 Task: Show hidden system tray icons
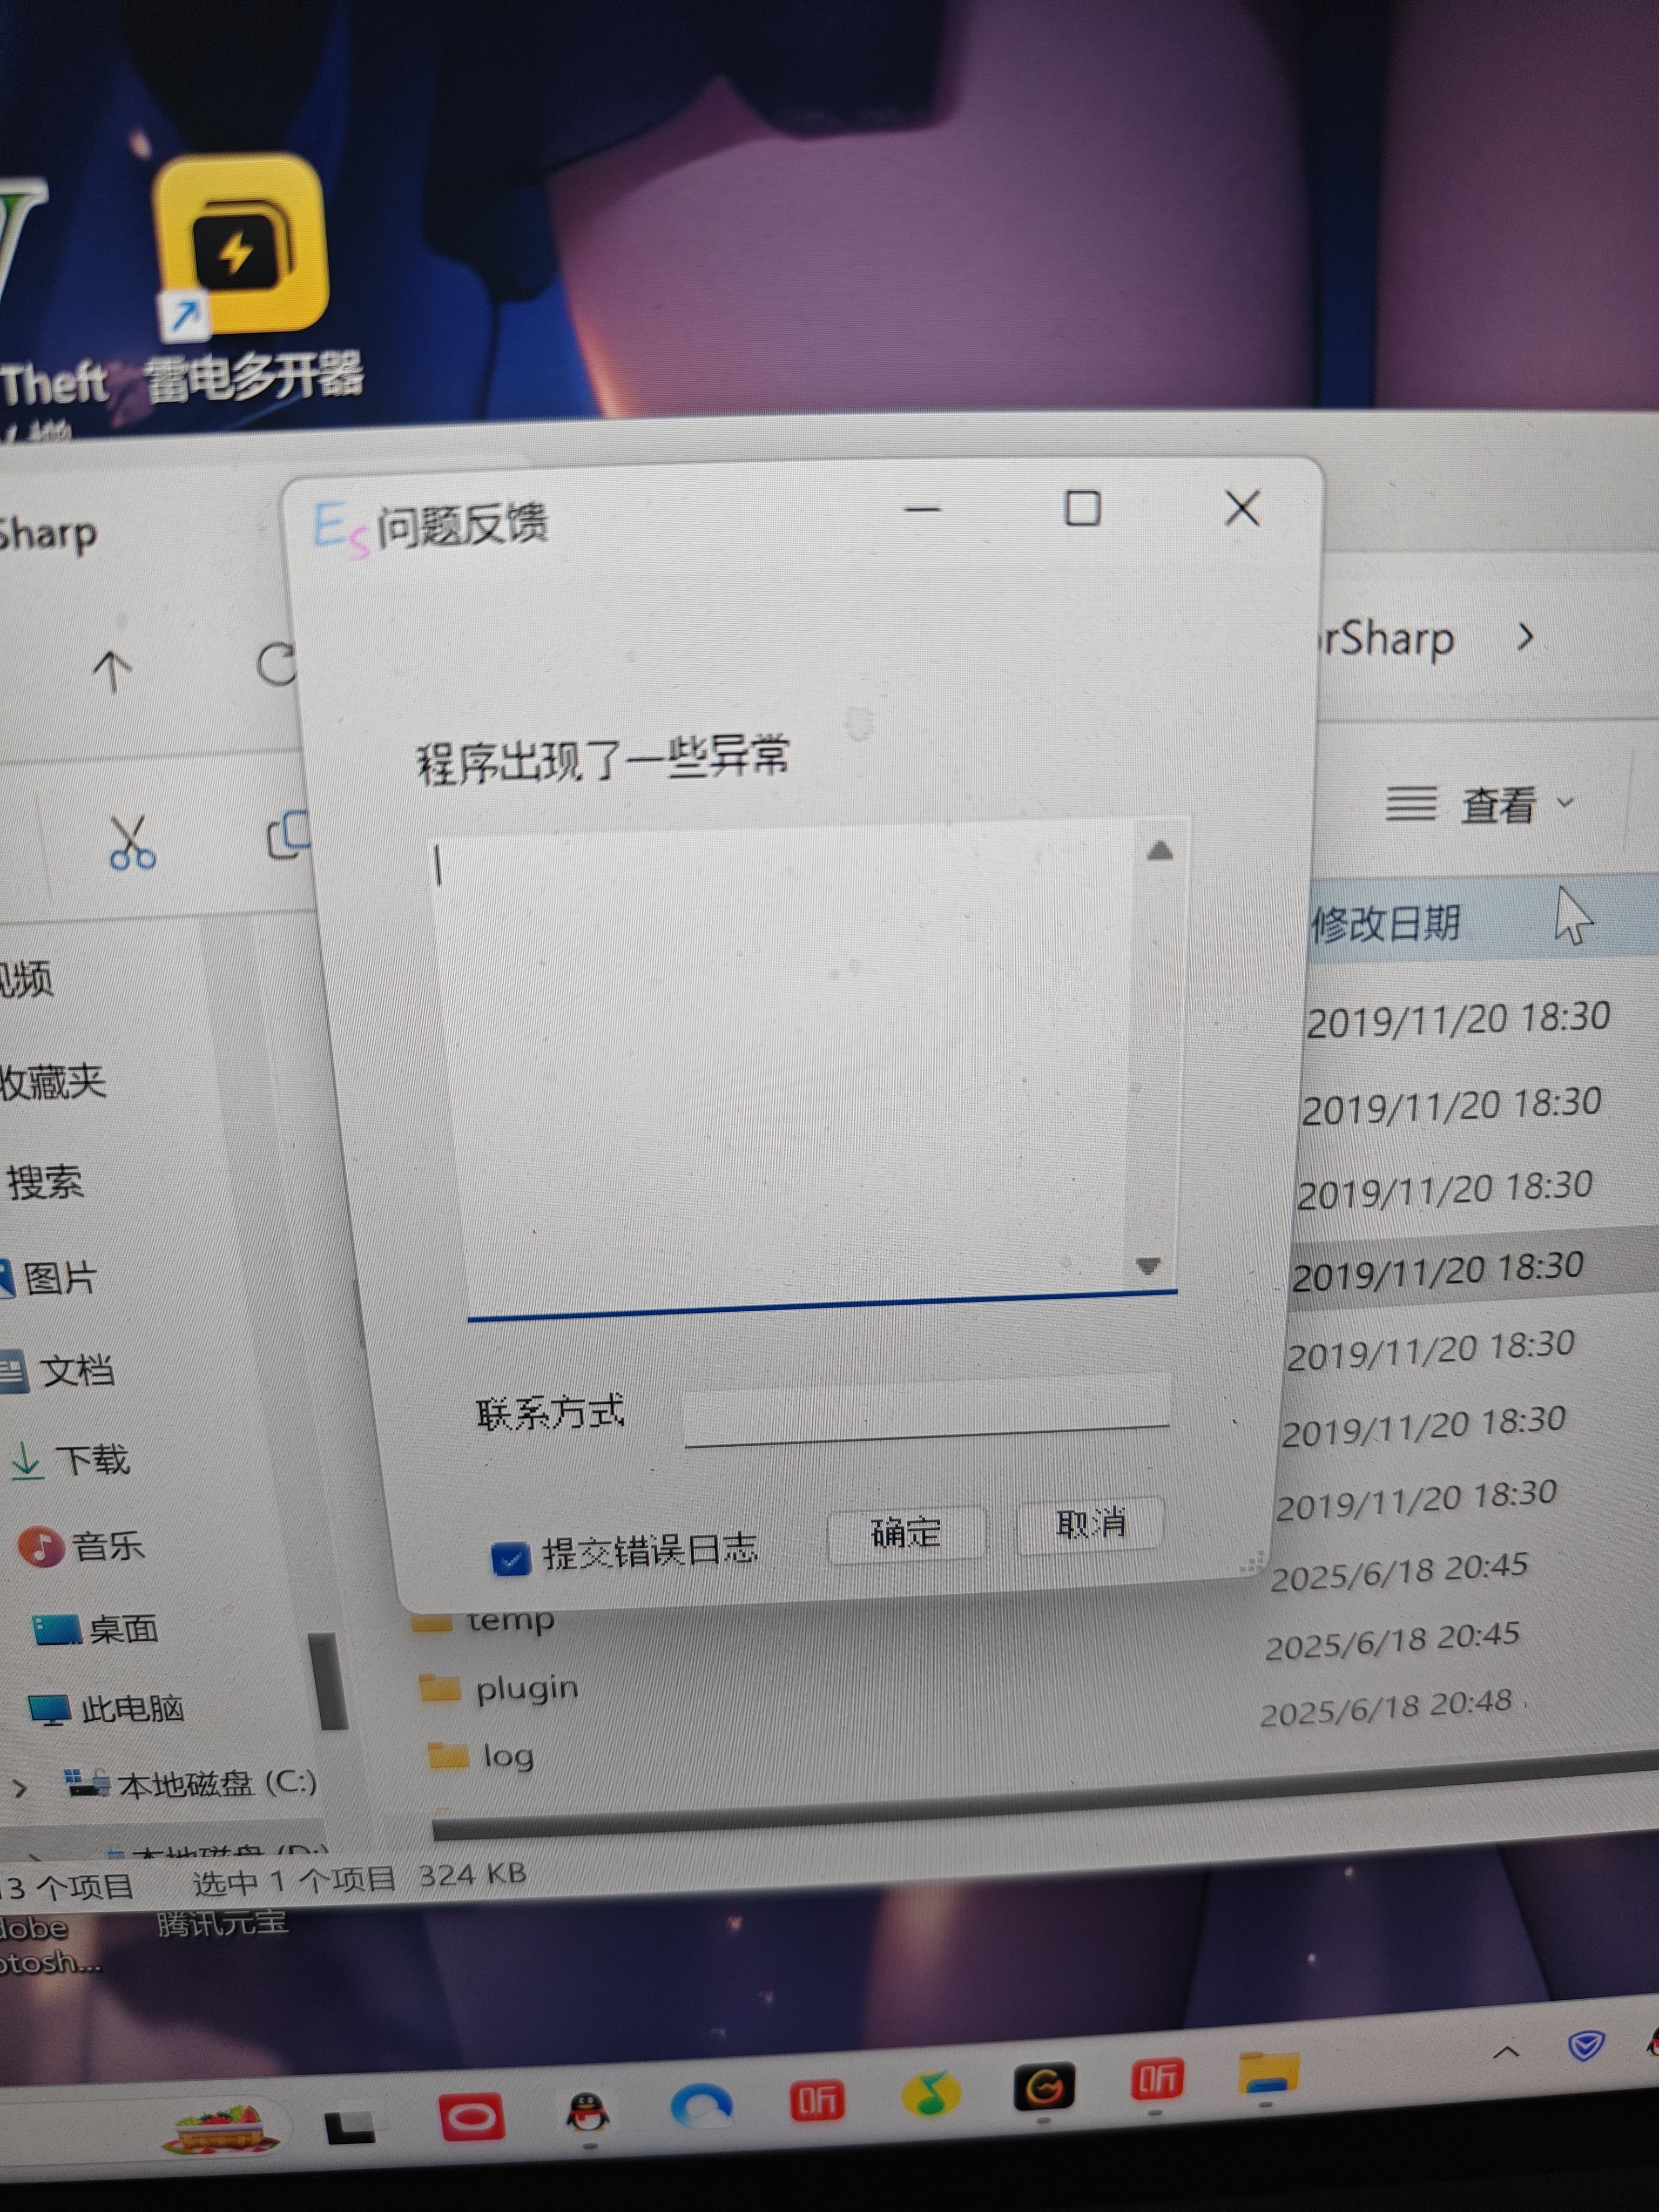1506,2053
